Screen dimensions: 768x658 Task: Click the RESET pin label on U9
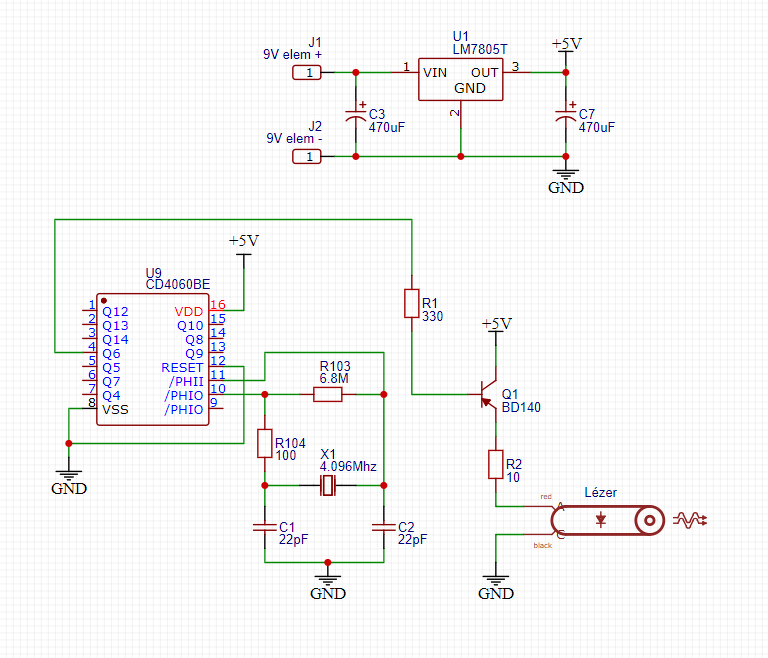[x=182, y=367]
